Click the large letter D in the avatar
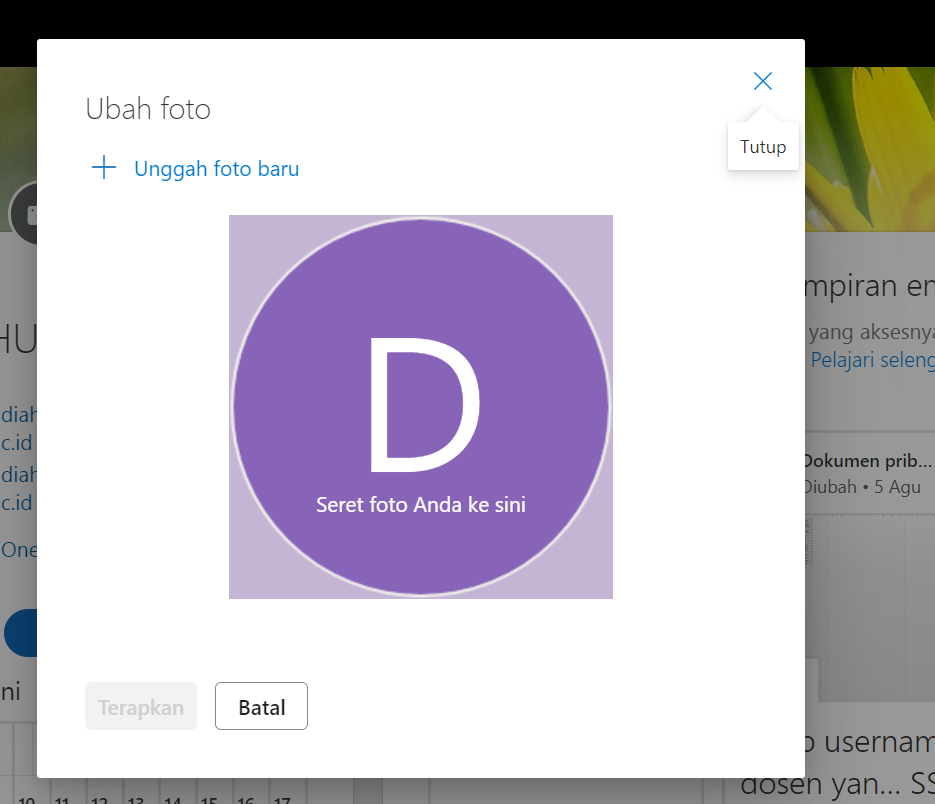 (423, 405)
